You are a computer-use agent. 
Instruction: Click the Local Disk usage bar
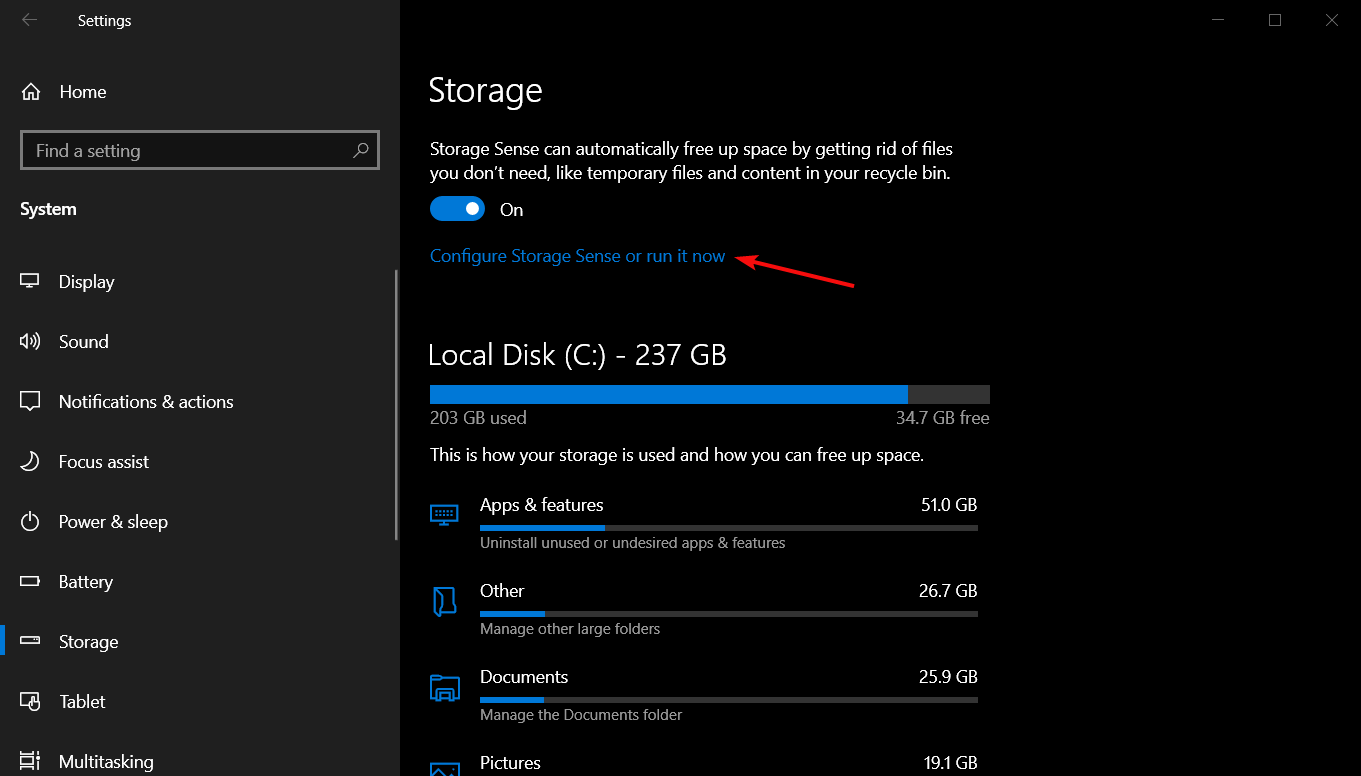pyautogui.click(x=708, y=394)
